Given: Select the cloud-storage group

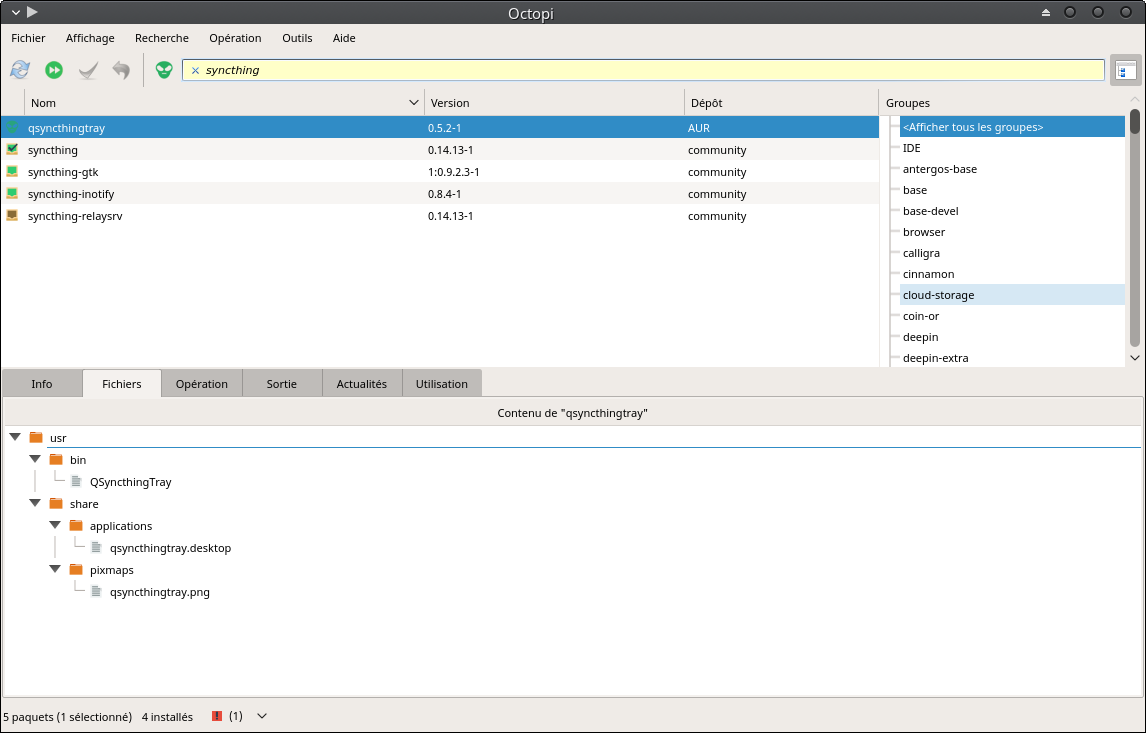Looking at the screenshot, I should click(1012, 295).
